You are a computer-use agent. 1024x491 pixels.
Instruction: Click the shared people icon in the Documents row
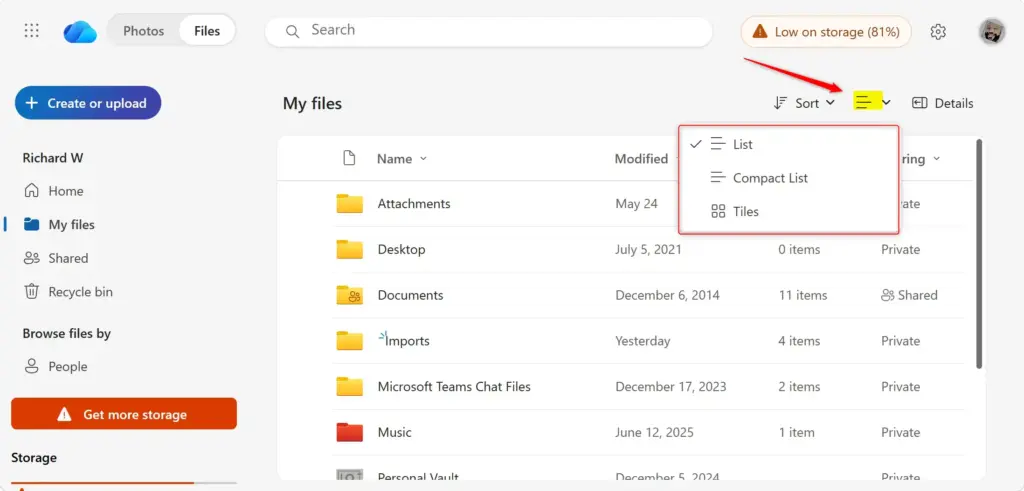coord(888,296)
